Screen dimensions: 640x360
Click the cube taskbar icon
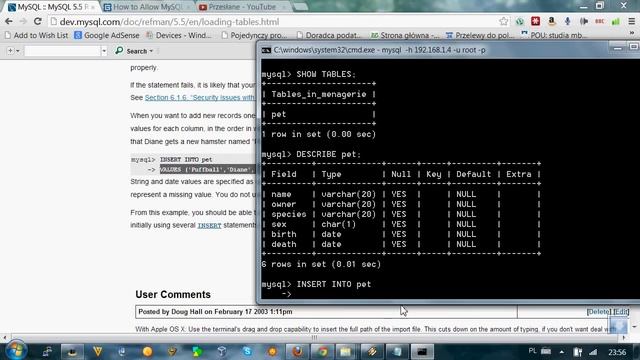[222, 351]
